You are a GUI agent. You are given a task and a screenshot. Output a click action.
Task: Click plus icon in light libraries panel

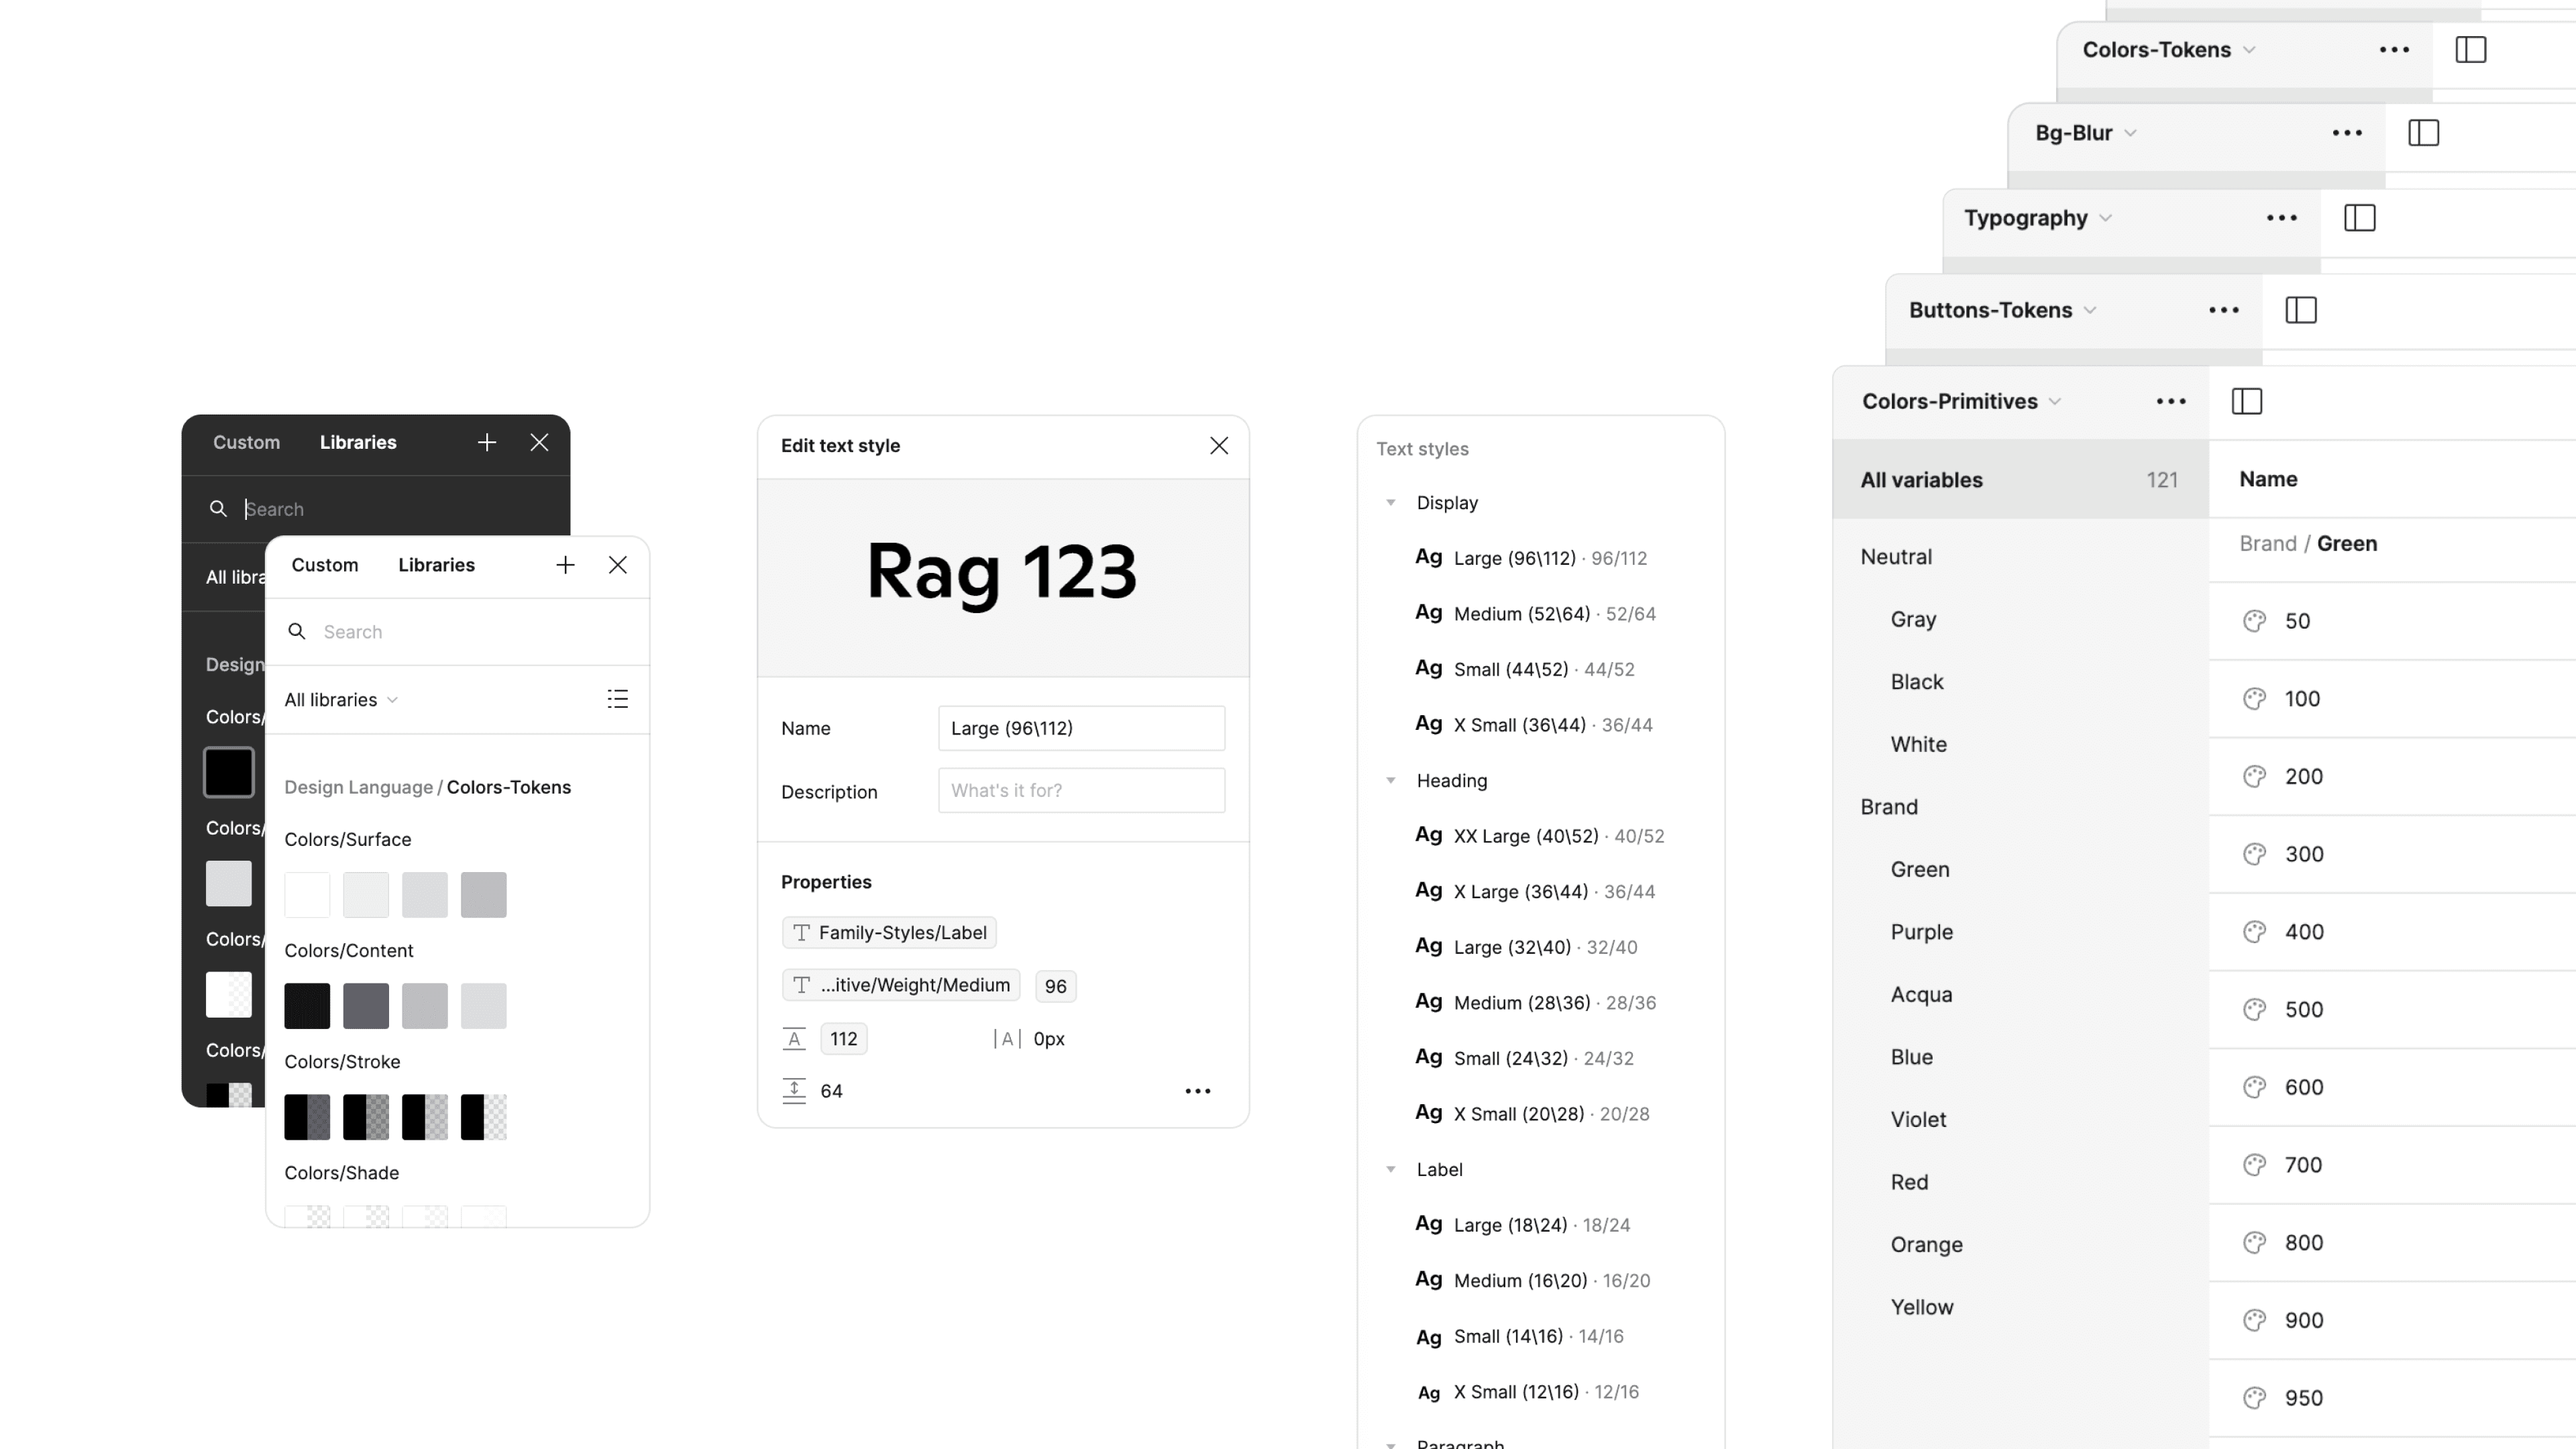coord(565,565)
